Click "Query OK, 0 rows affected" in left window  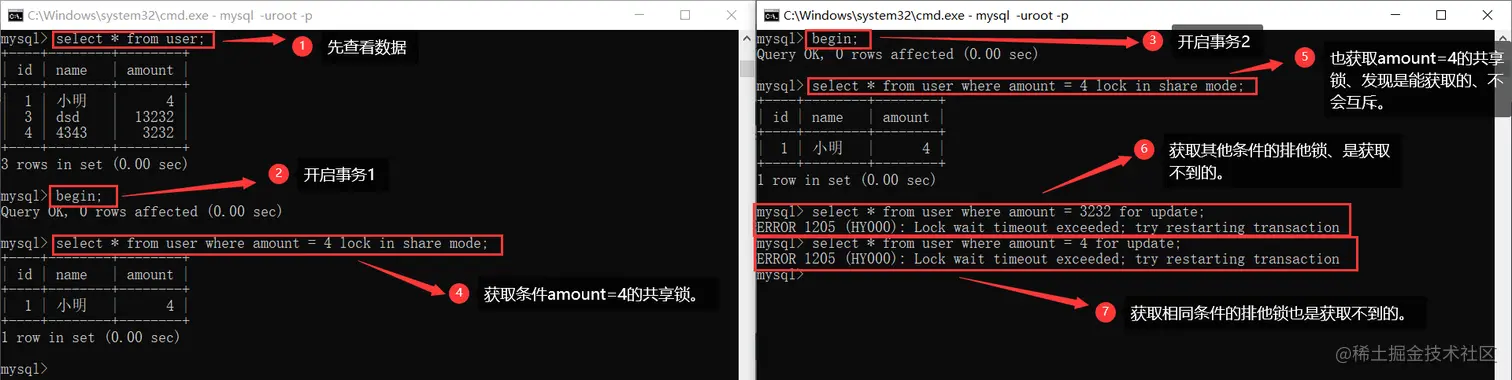coord(141,212)
